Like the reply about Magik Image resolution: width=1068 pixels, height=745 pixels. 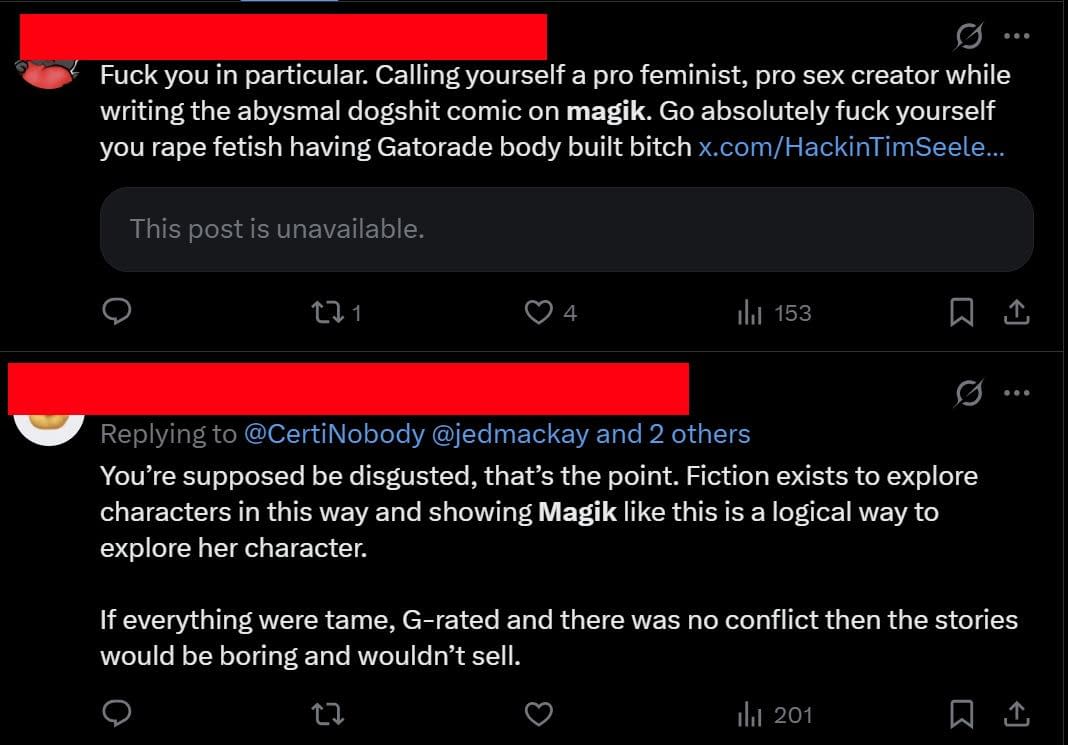539,714
